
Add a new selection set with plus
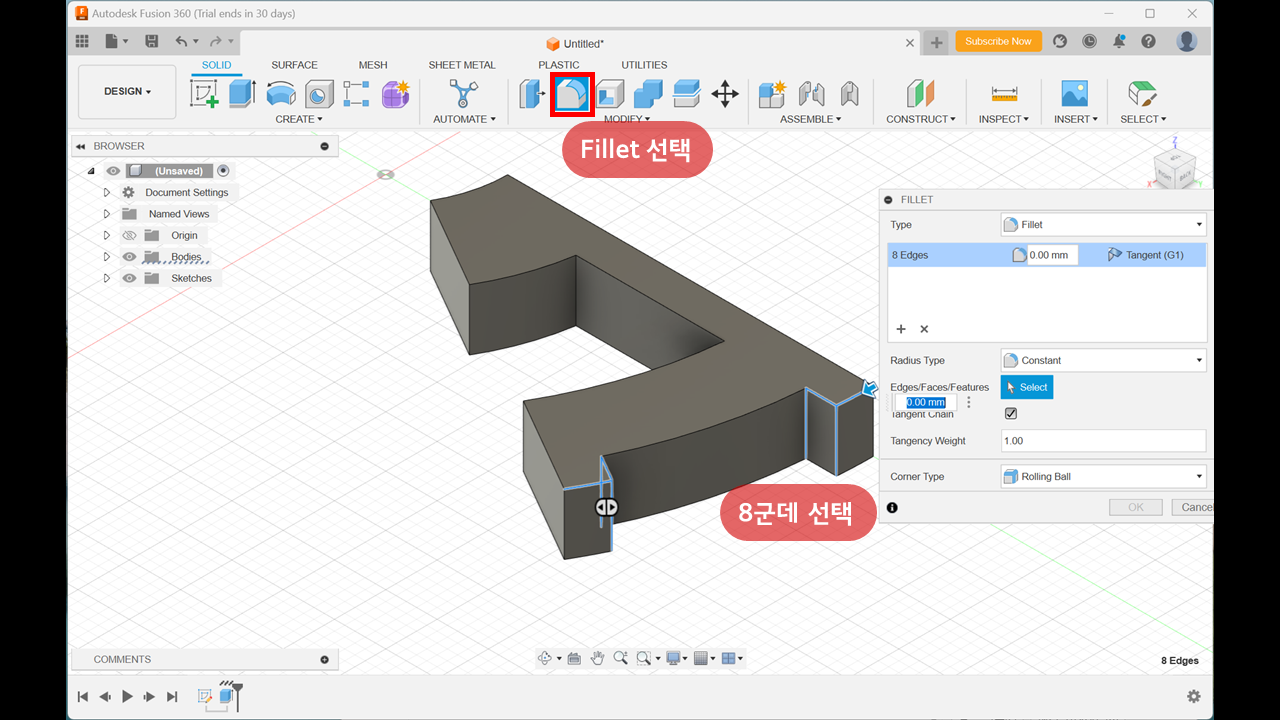pos(901,329)
